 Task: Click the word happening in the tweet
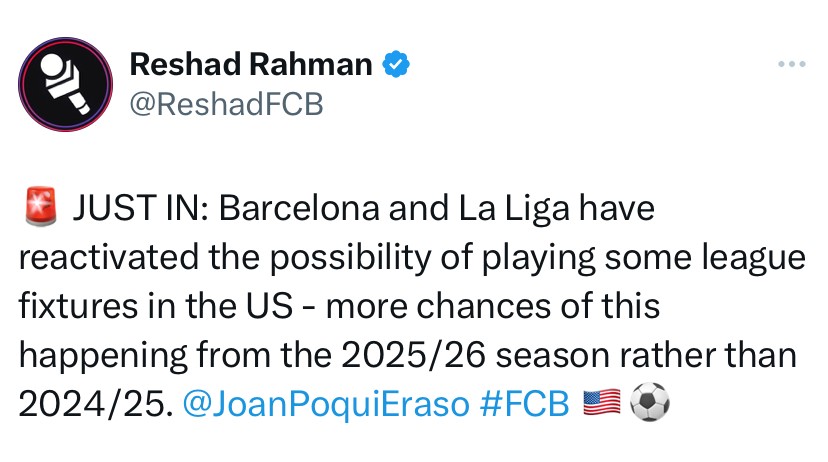pos(103,356)
